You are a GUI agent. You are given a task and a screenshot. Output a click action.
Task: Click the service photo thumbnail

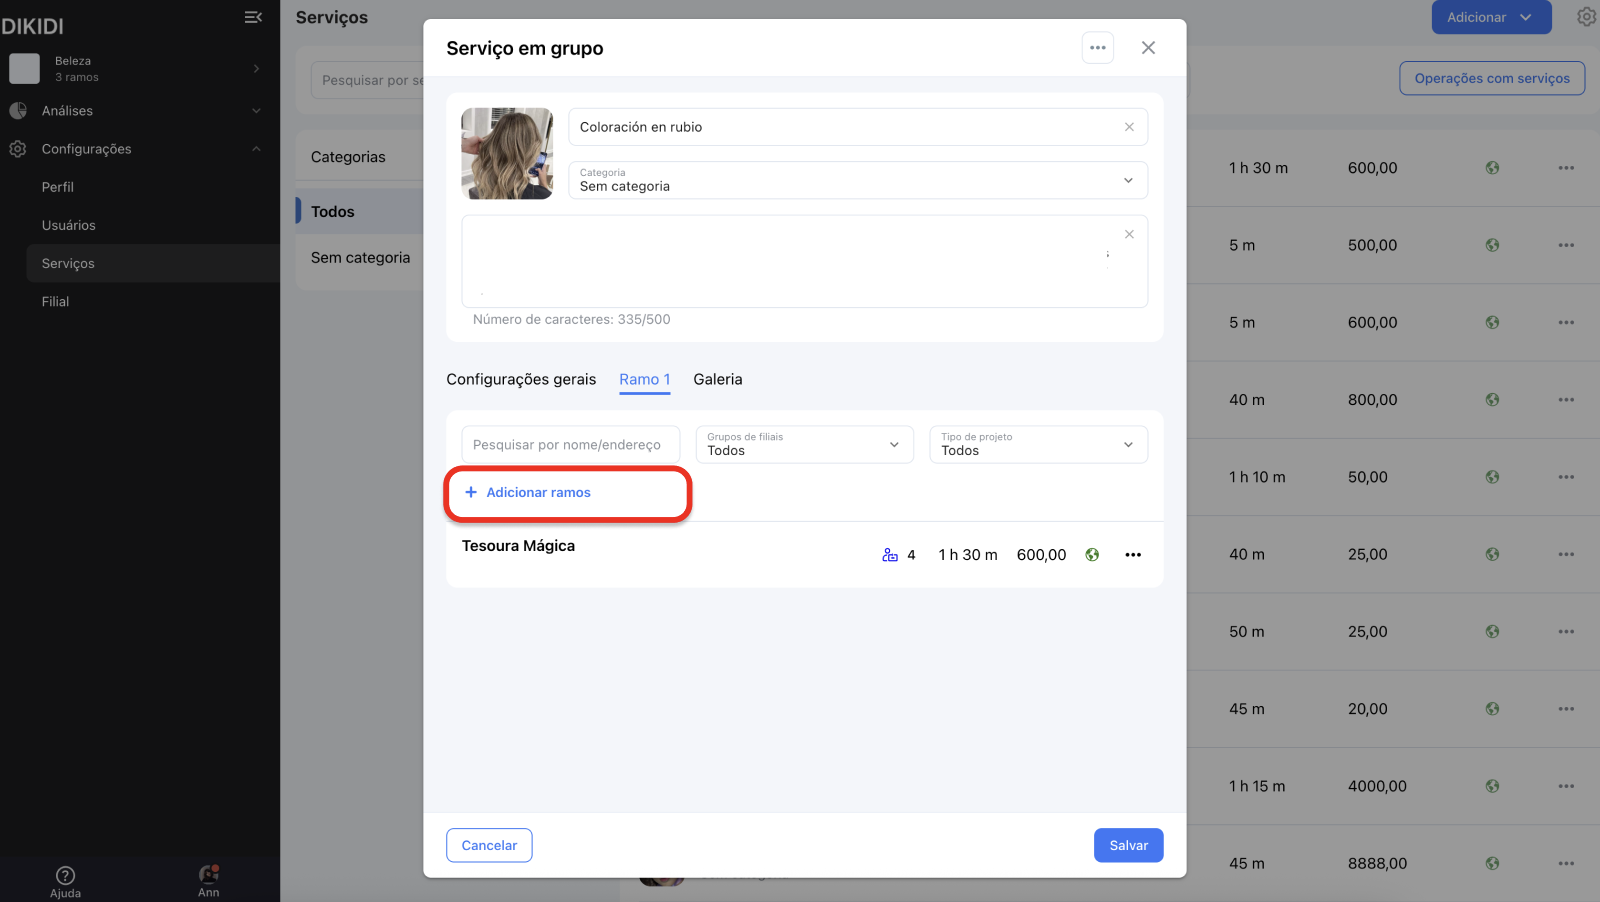click(x=507, y=154)
